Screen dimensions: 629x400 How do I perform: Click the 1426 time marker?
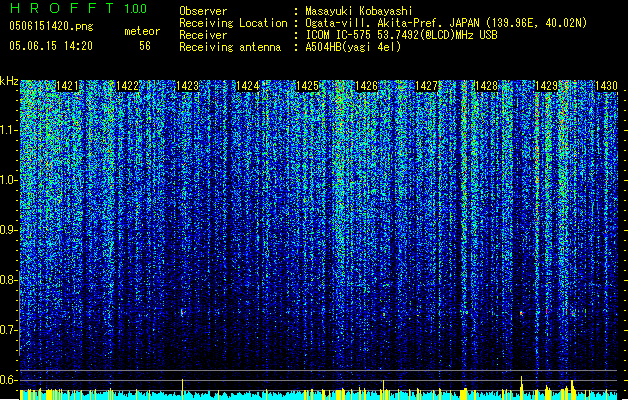coord(367,86)
